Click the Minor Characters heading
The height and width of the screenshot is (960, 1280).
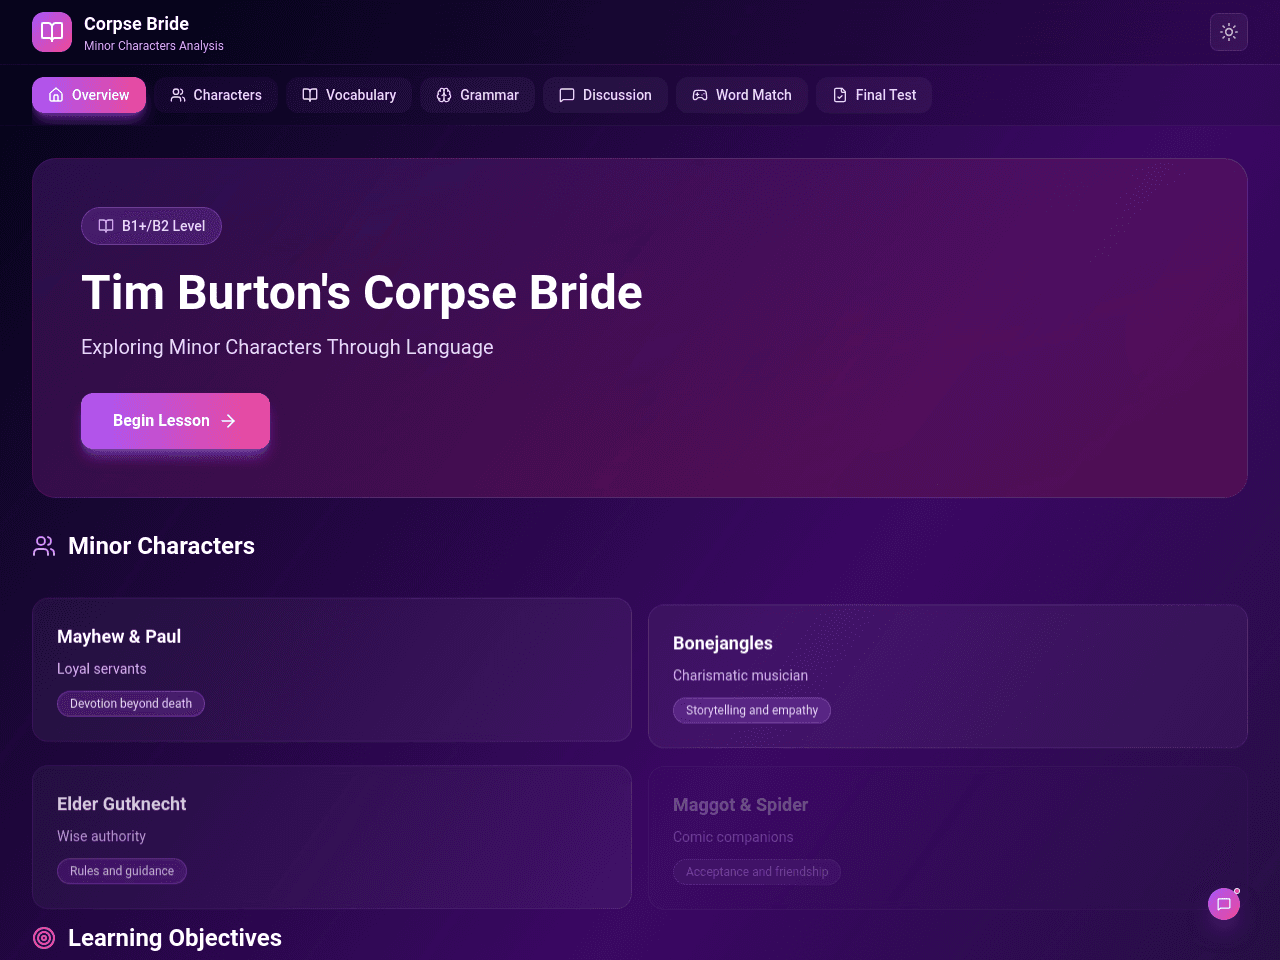161,546
